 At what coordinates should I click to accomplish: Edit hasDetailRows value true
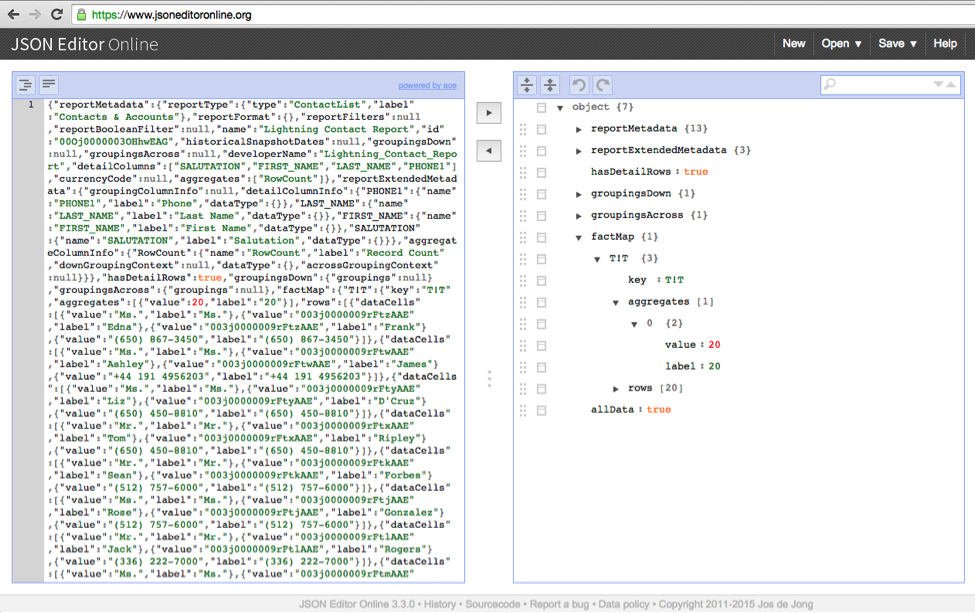(696, 172)
